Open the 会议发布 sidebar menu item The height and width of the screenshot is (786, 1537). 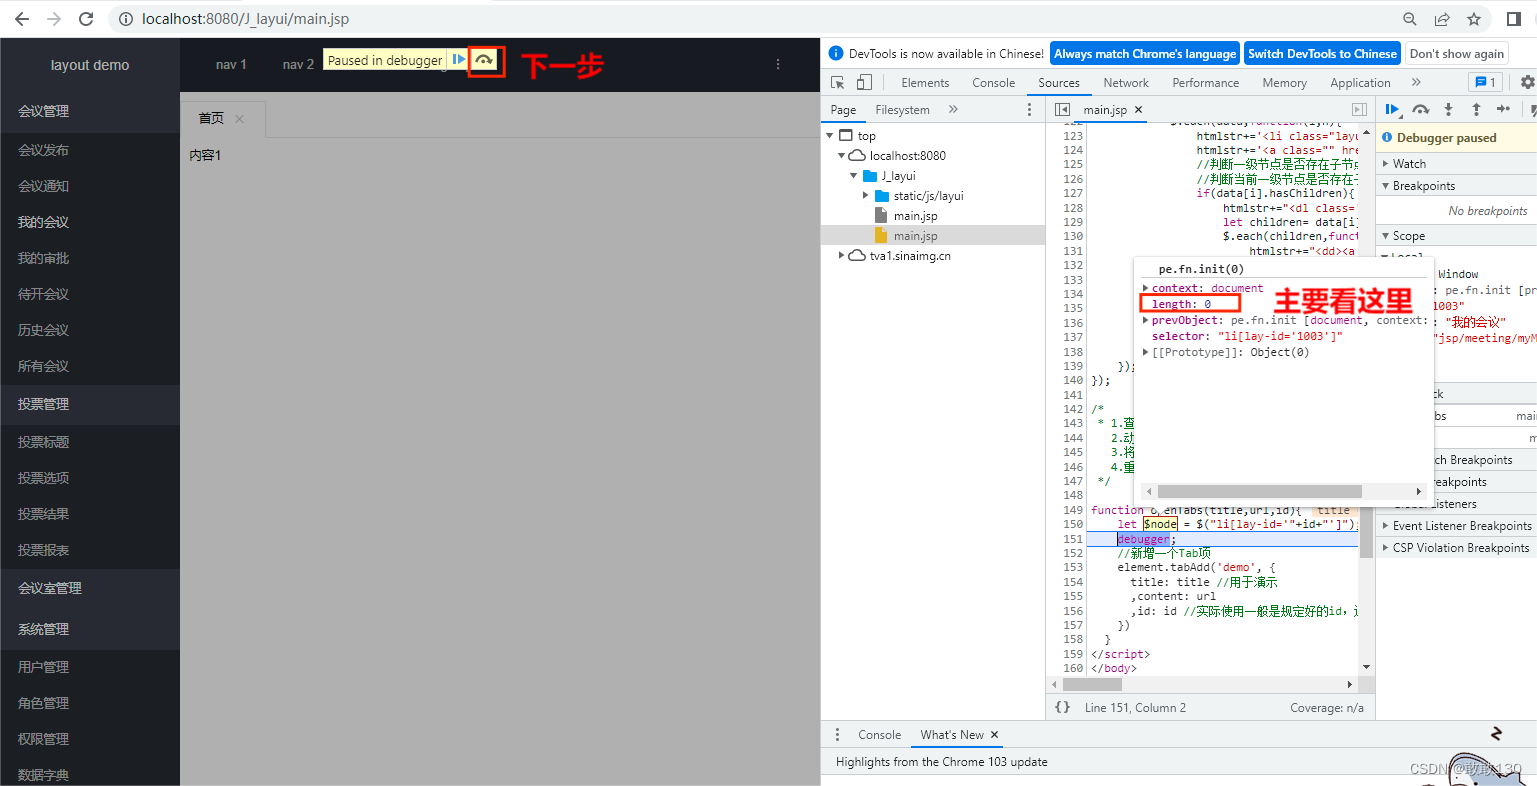coord(44,150)
